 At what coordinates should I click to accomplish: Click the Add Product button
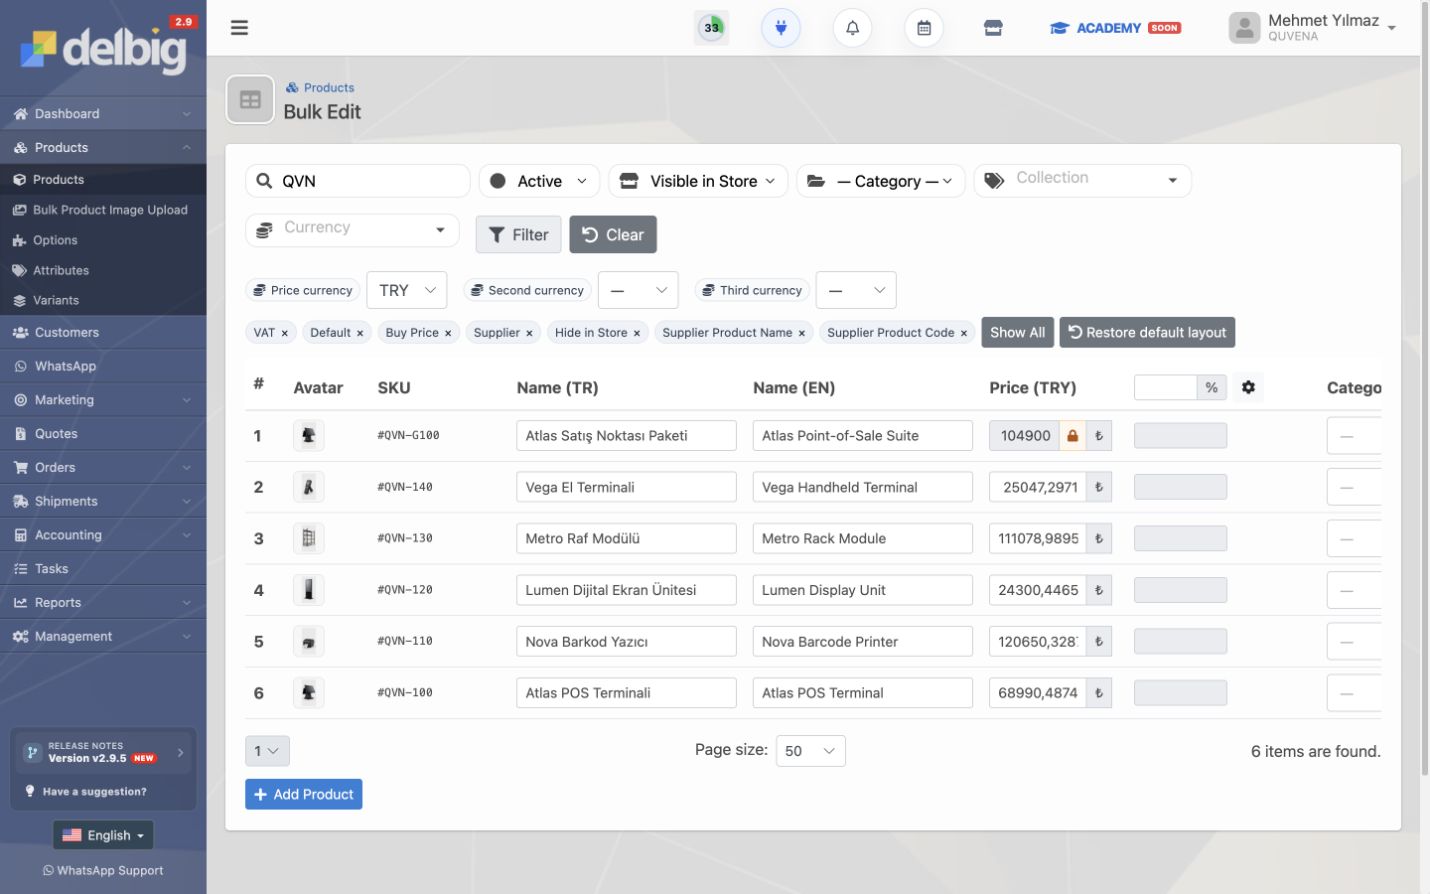click(x=304, y=794)
